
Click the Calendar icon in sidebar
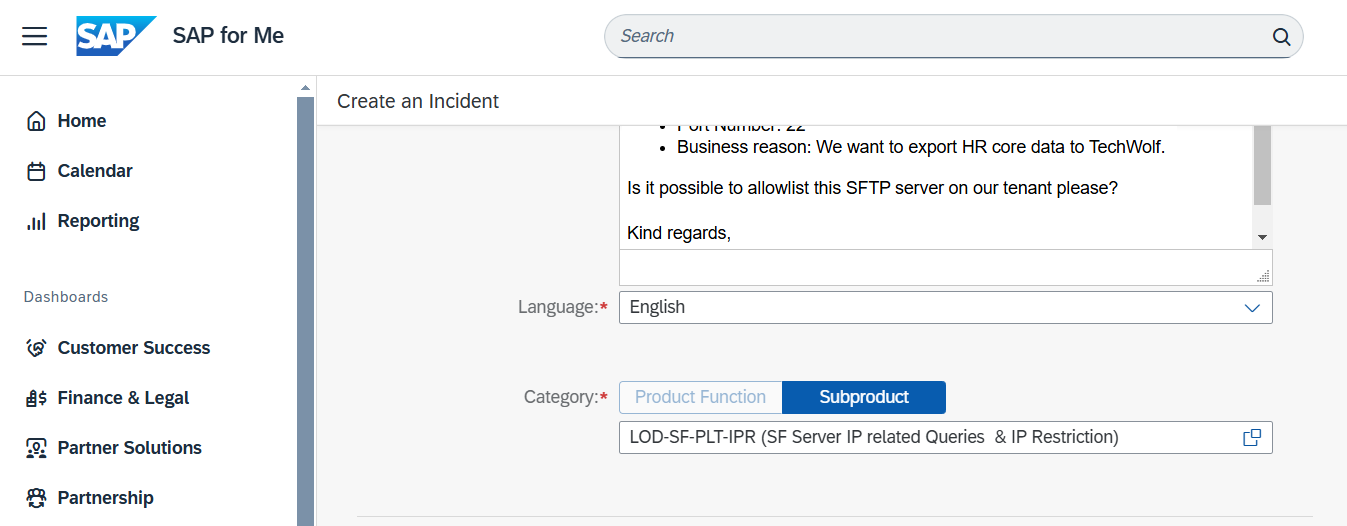pos(36,171)
